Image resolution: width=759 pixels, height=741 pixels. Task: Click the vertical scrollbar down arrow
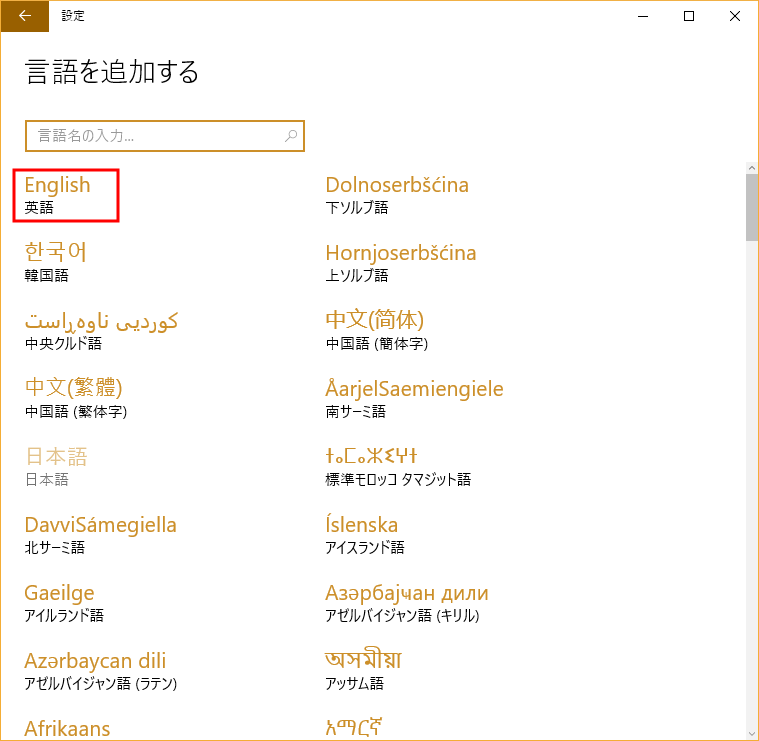click(x=751, y=733)
